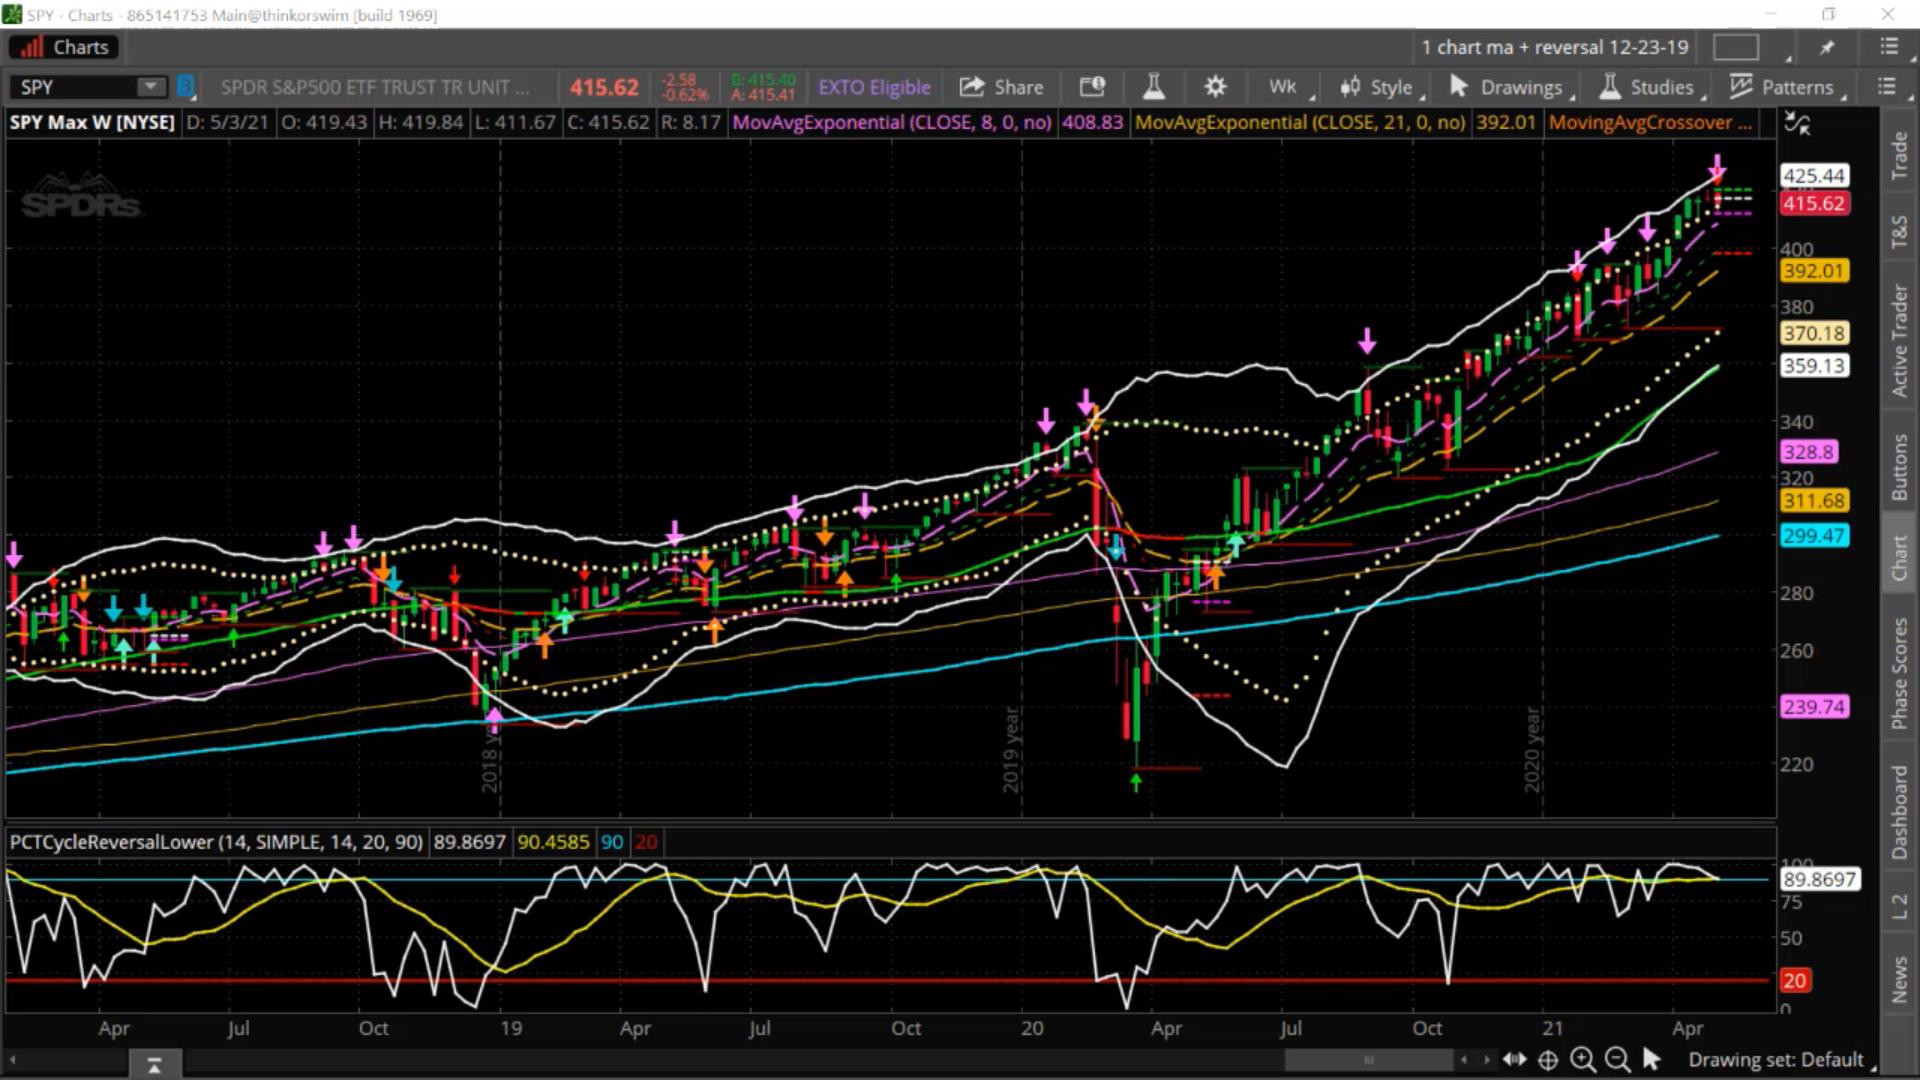The height and width of the screenshot is (1080, 1920).
Task: Click the collapse panel arrow at bottom left
Action: point(154,1065)
